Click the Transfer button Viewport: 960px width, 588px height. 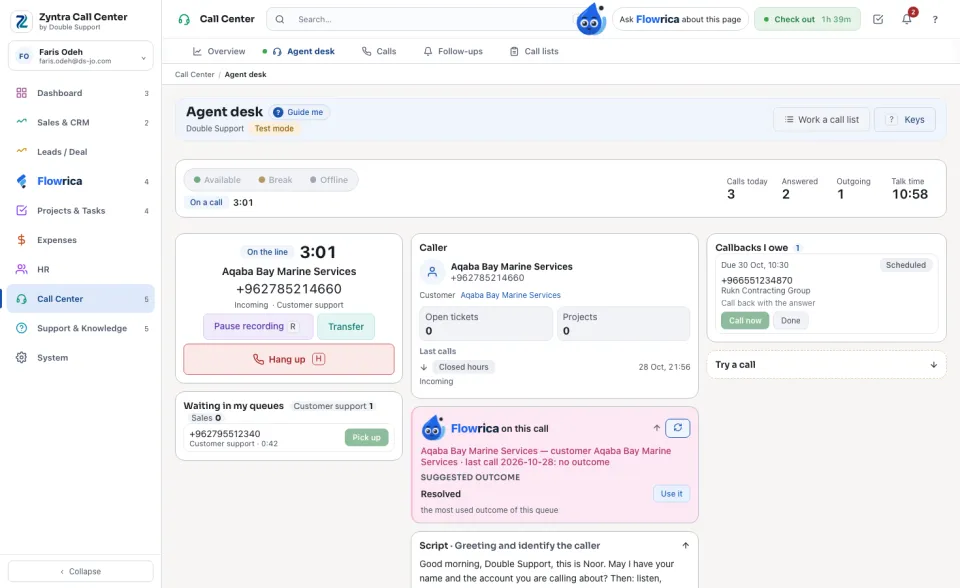coord(346,326)
